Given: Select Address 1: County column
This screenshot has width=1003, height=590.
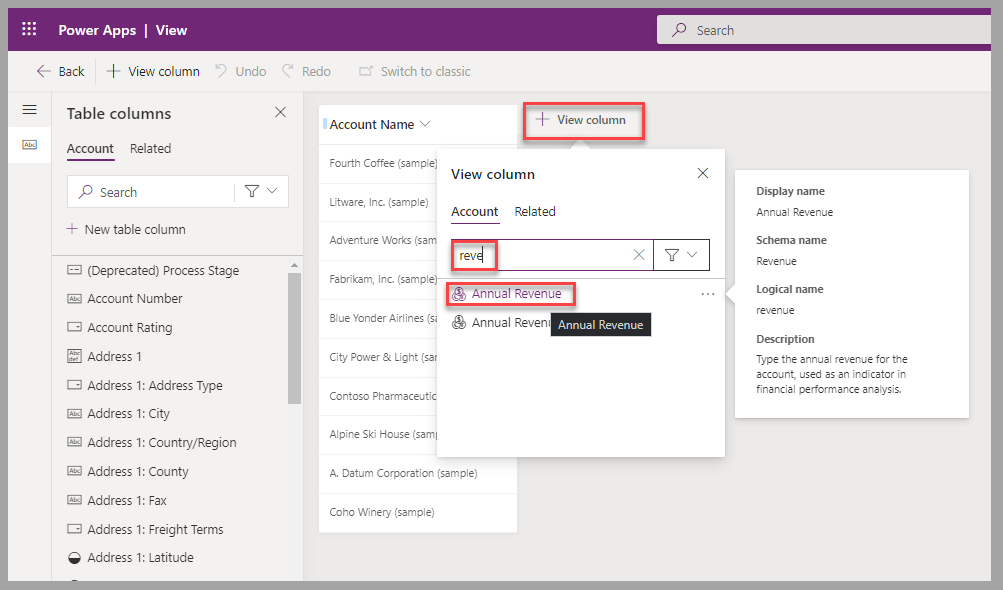Looking at the screenshot, I should 129,471.
